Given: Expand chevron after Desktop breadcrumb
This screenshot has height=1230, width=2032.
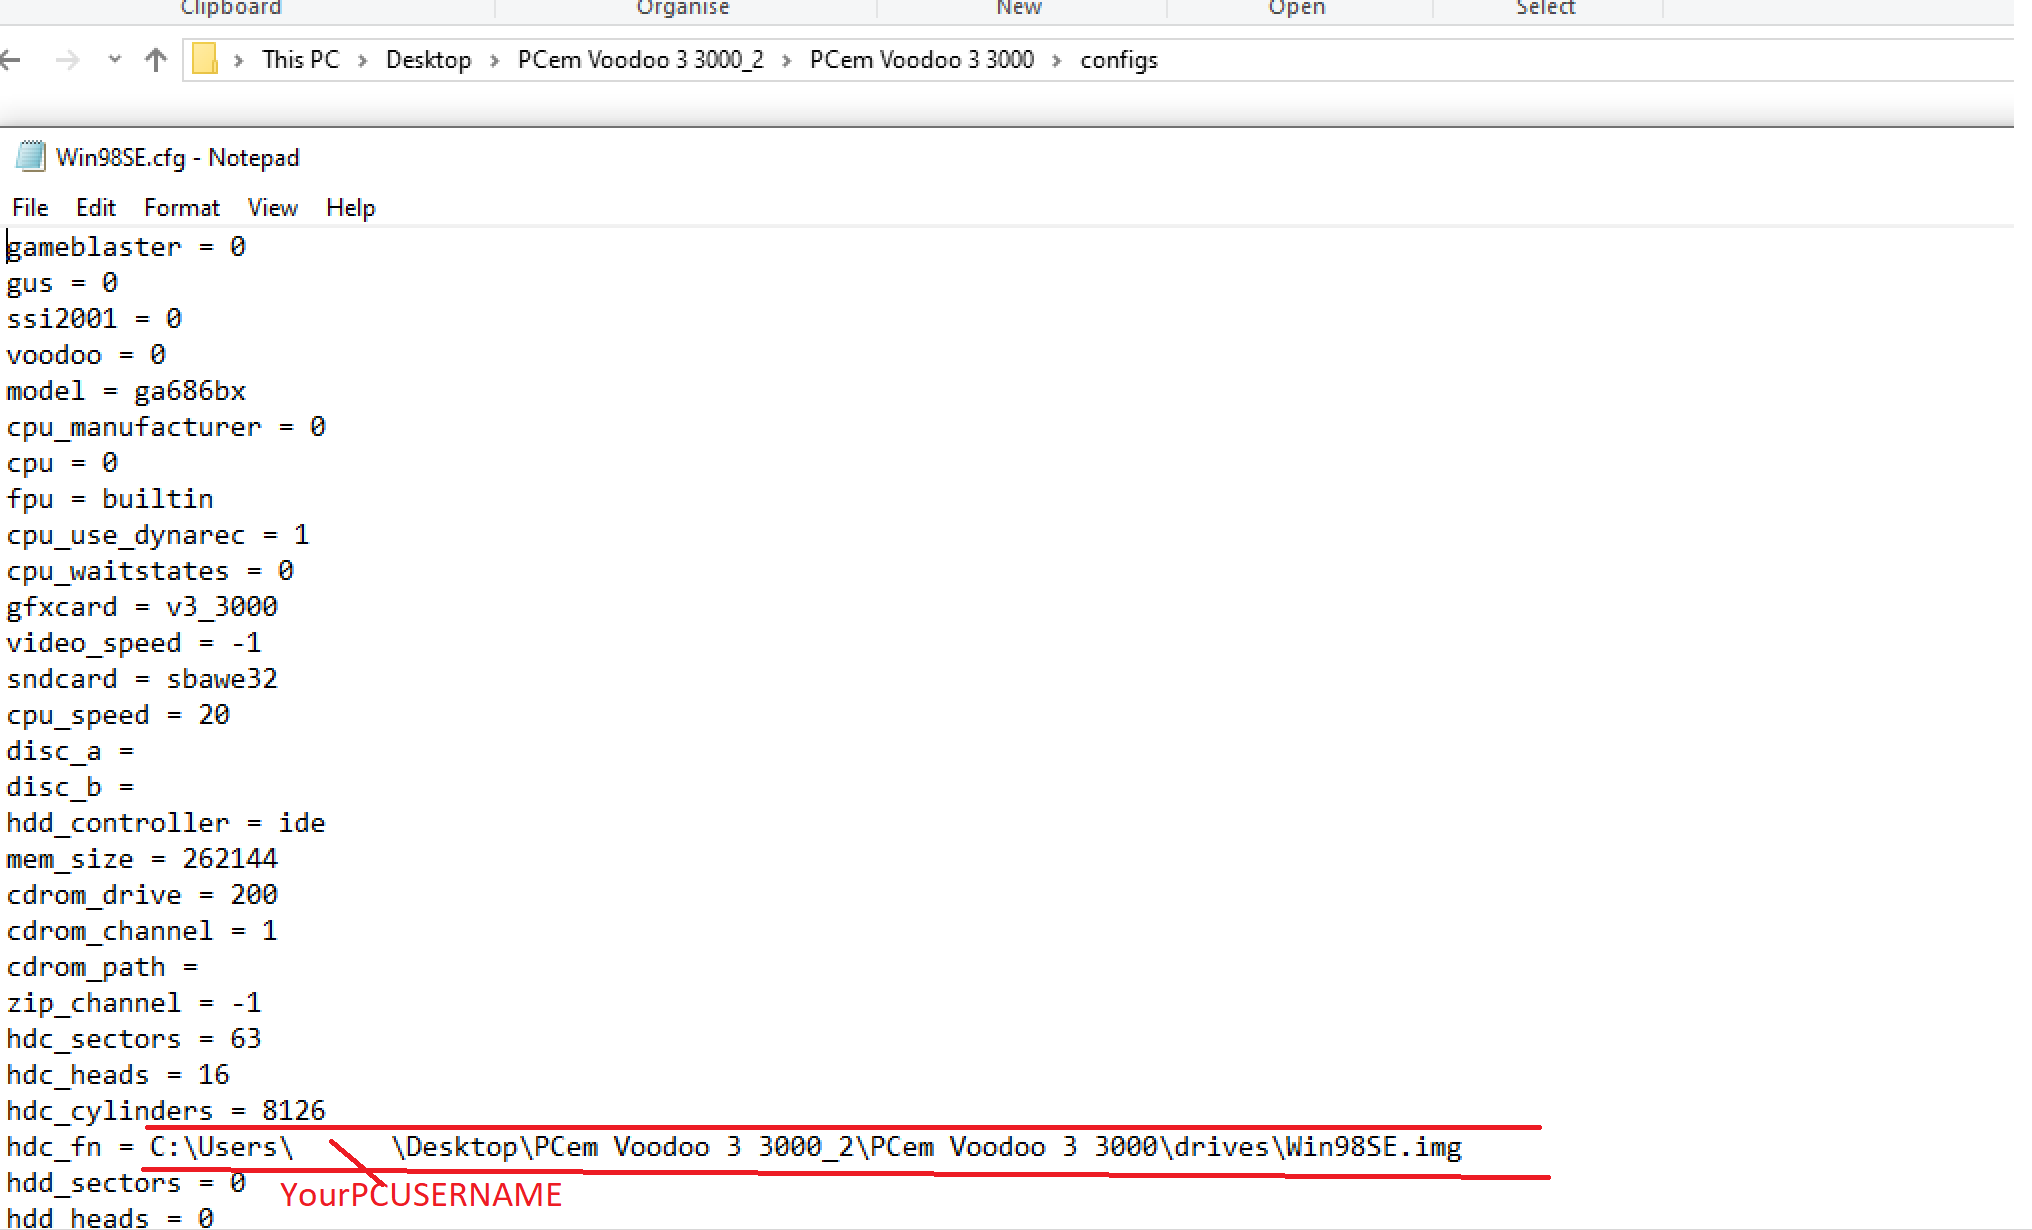Looking at the screenshot, I should coord(494,60).
